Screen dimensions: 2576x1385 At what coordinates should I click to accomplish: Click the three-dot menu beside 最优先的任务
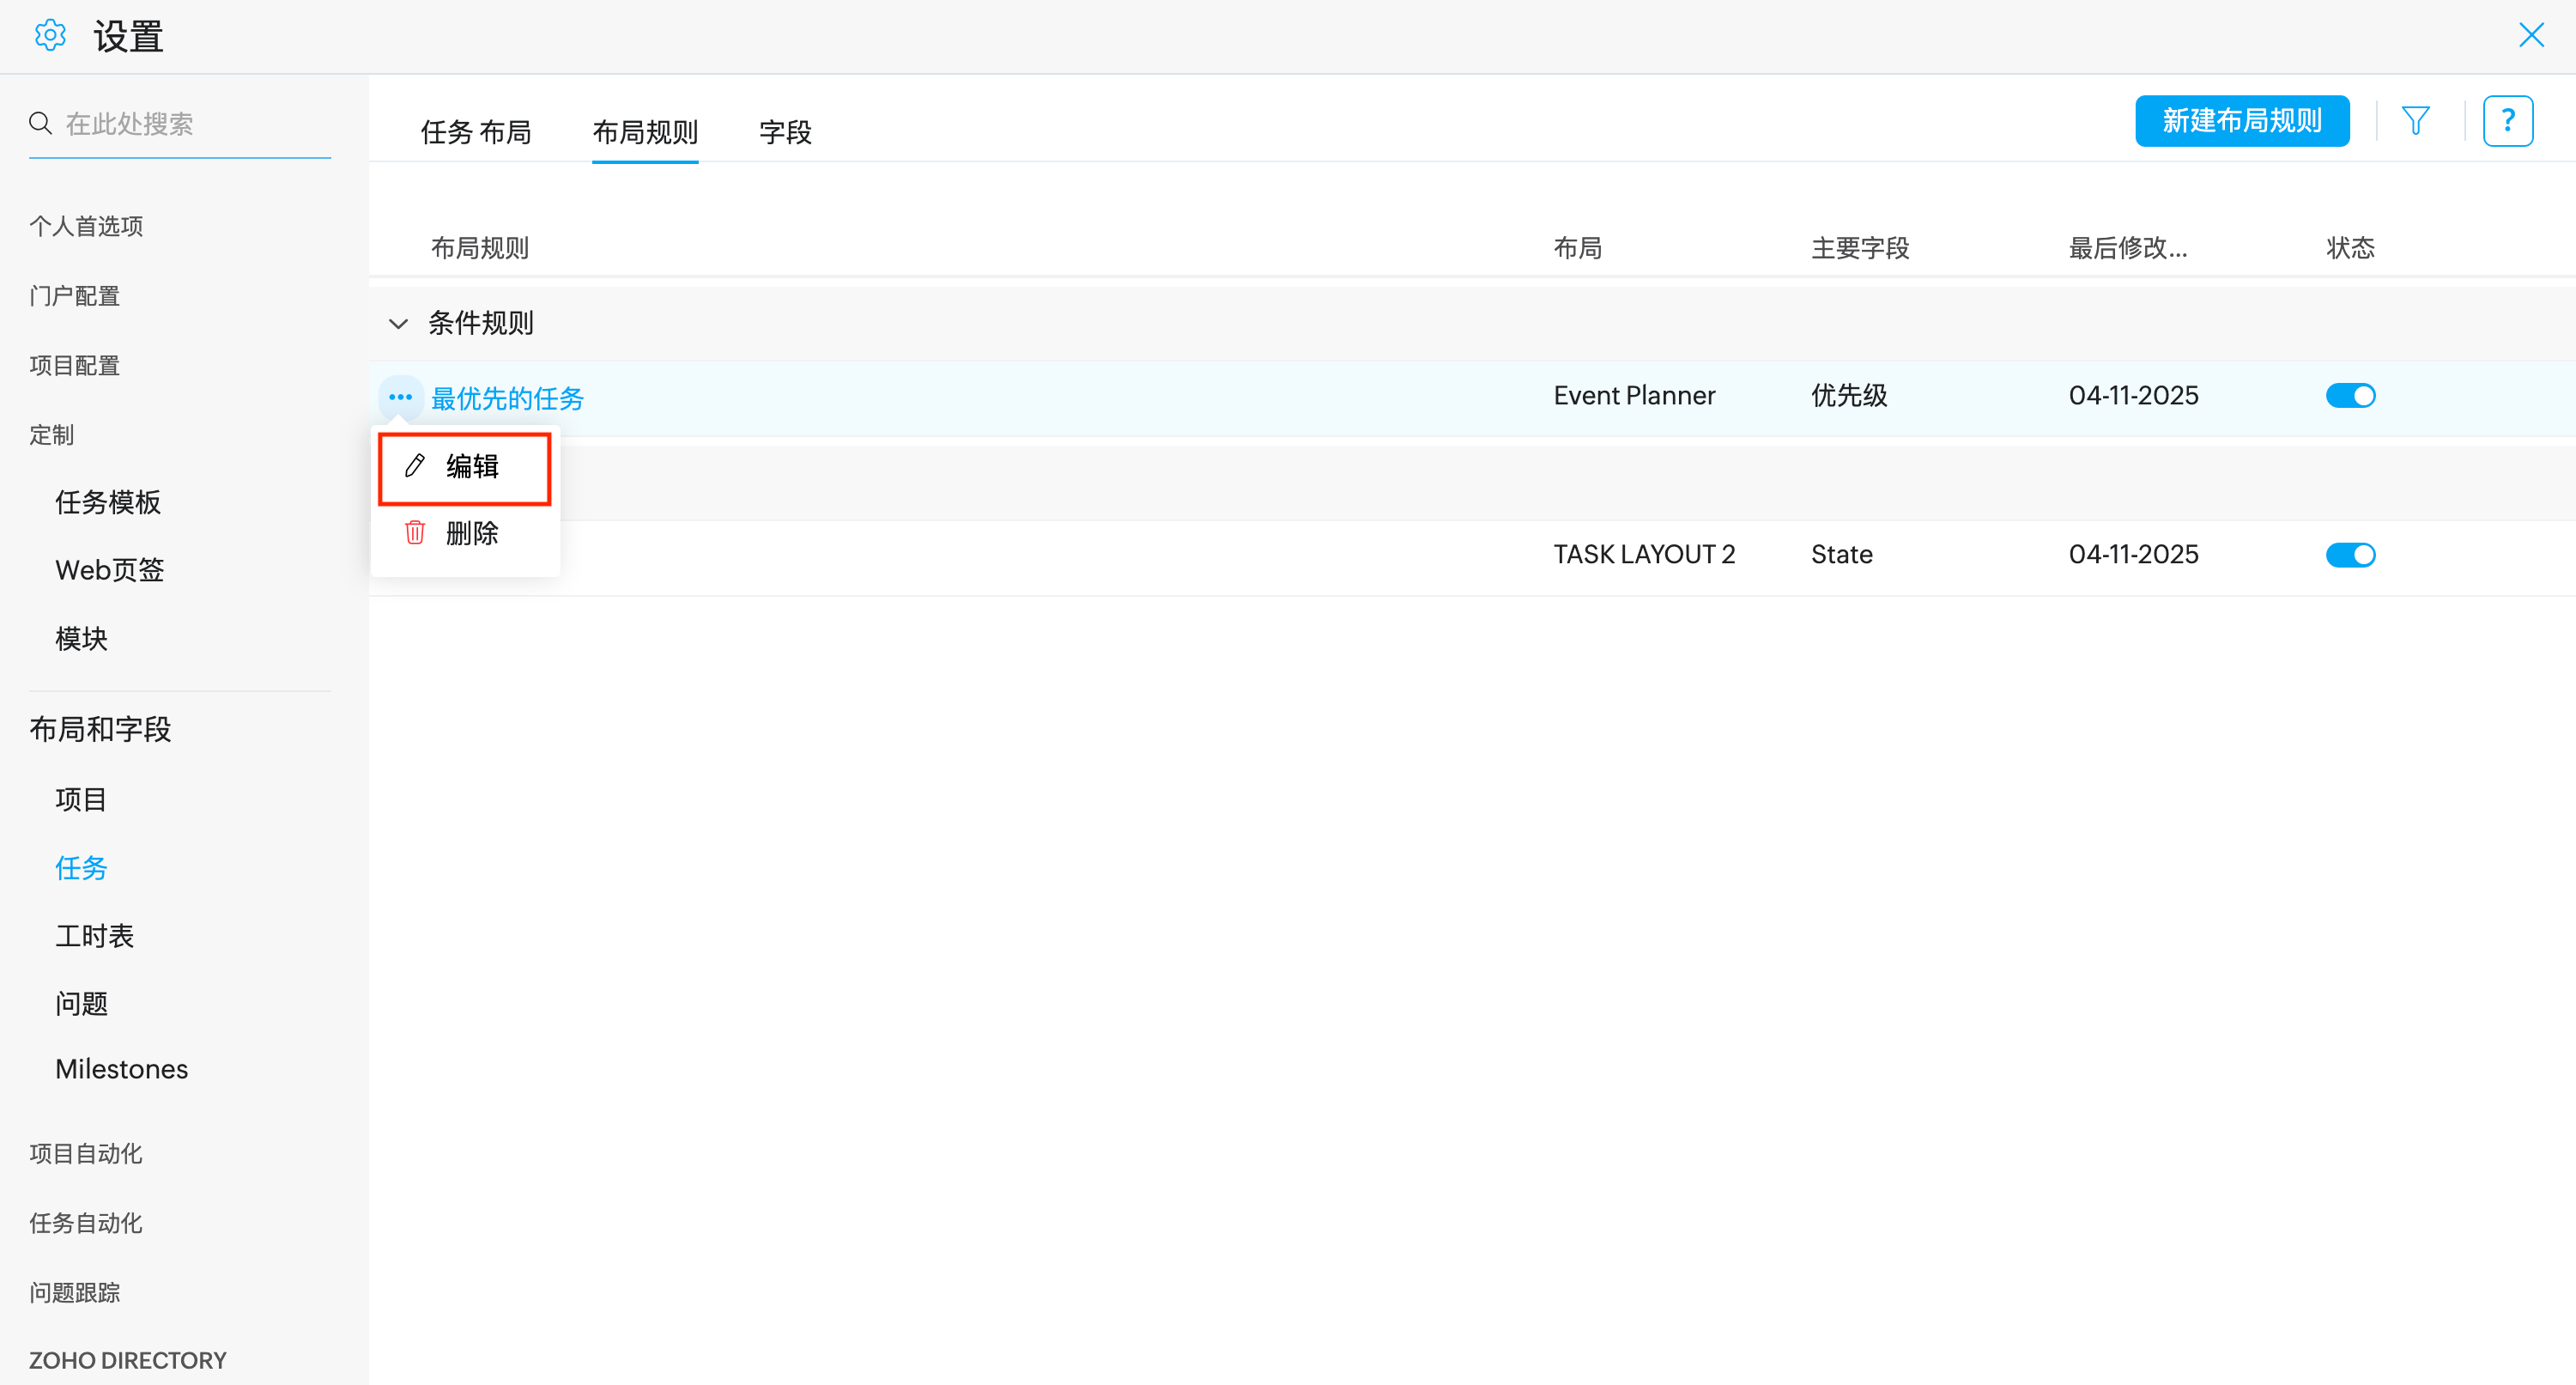coord(400,397)
